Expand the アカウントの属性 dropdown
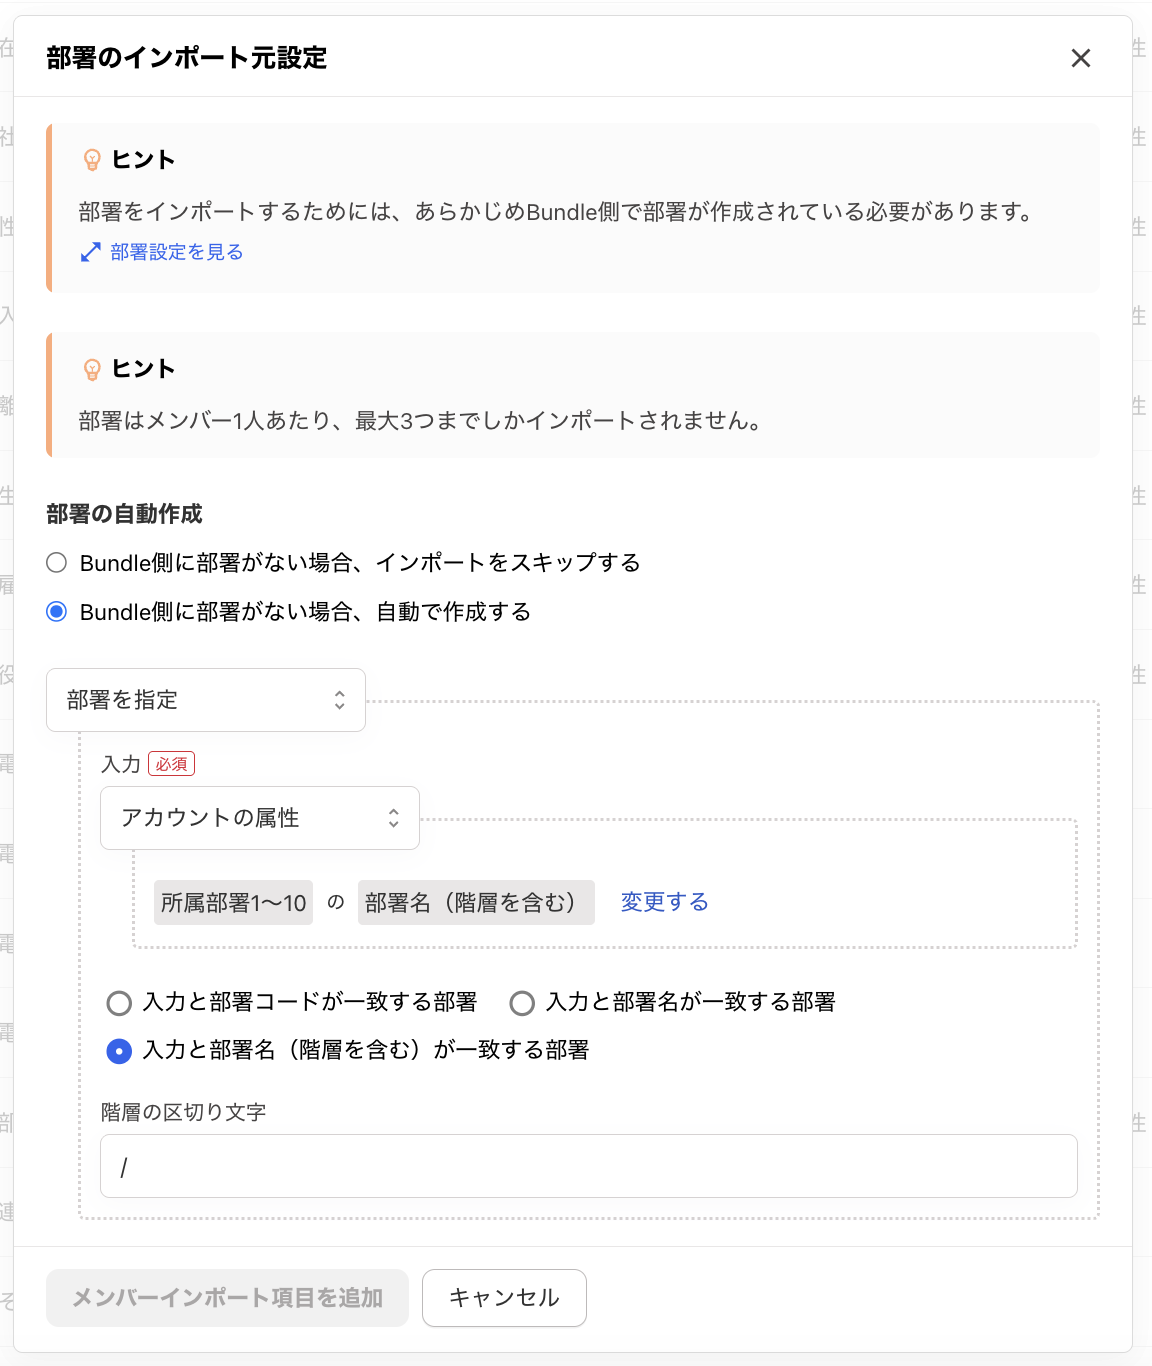Image resolution: width=1152 pixels, height=1366 pixels. [259, 818]
